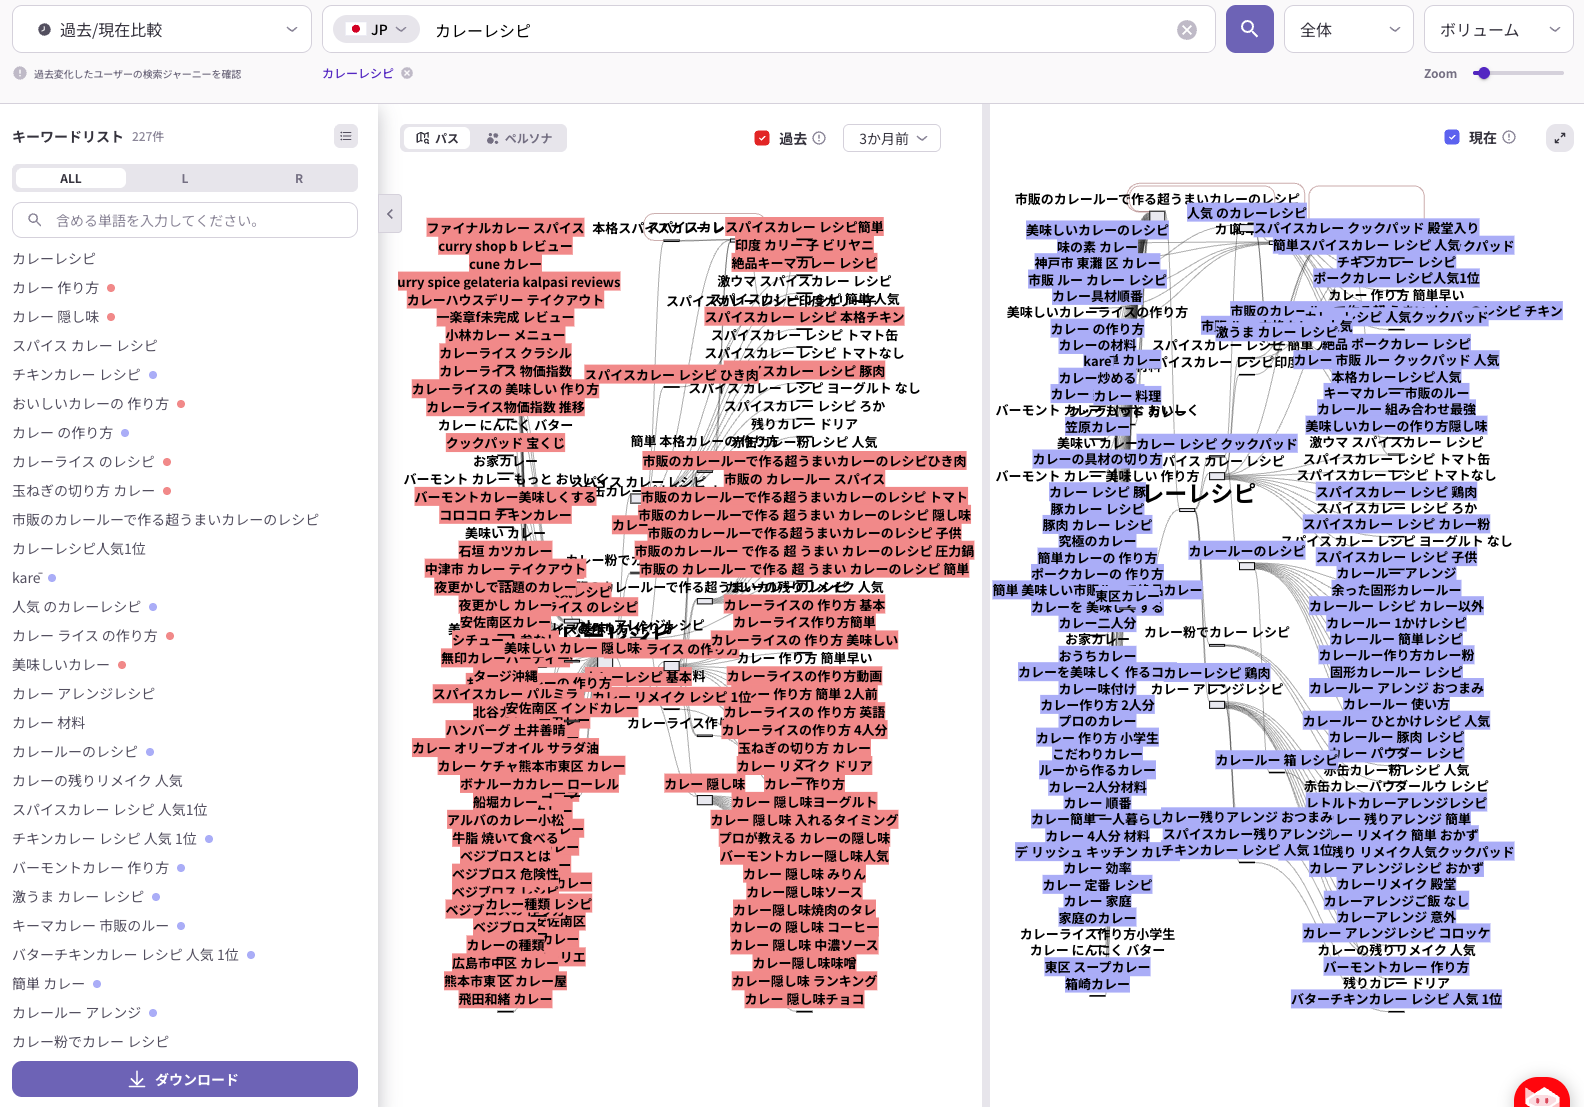
Task: Adjust the Zoom slider handle
Action: coord(1483,73)
